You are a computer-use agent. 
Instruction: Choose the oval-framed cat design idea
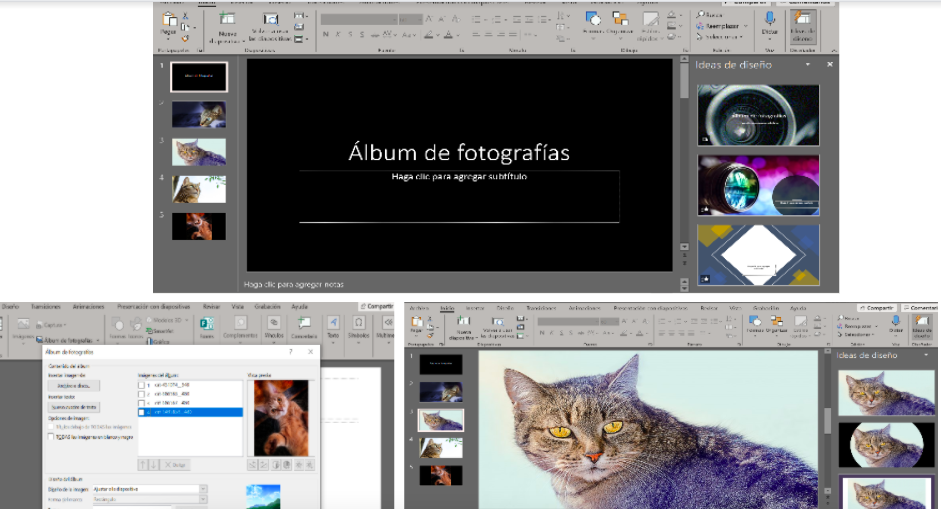(x=886, y=445)
